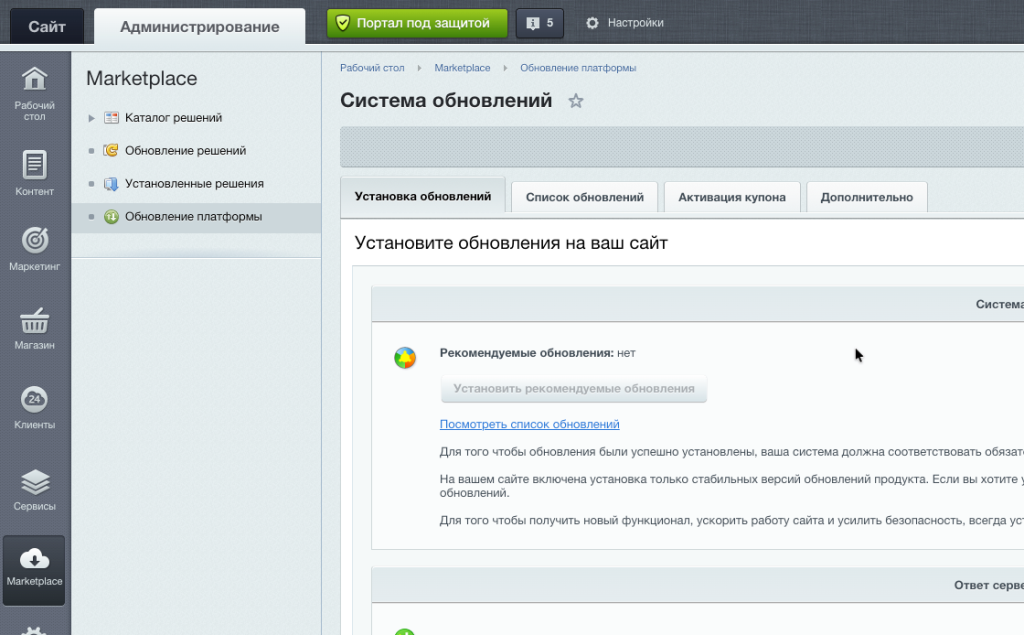The height and width of the screenshot is (635, 1024).
Task: Click the Система обновлений heading
Action: (446, 101)
